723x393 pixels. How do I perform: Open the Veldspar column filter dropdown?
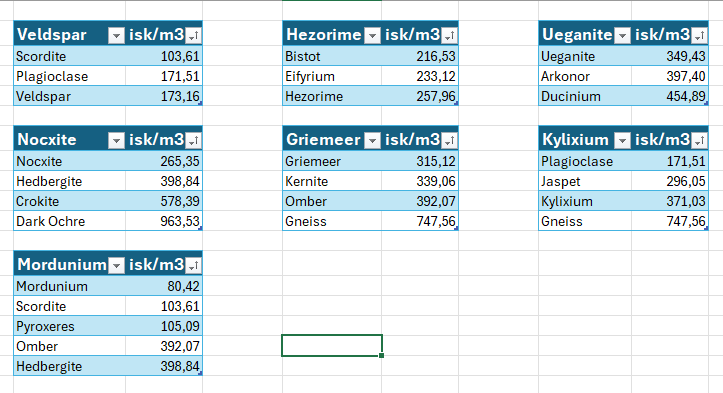coord(116,36)
